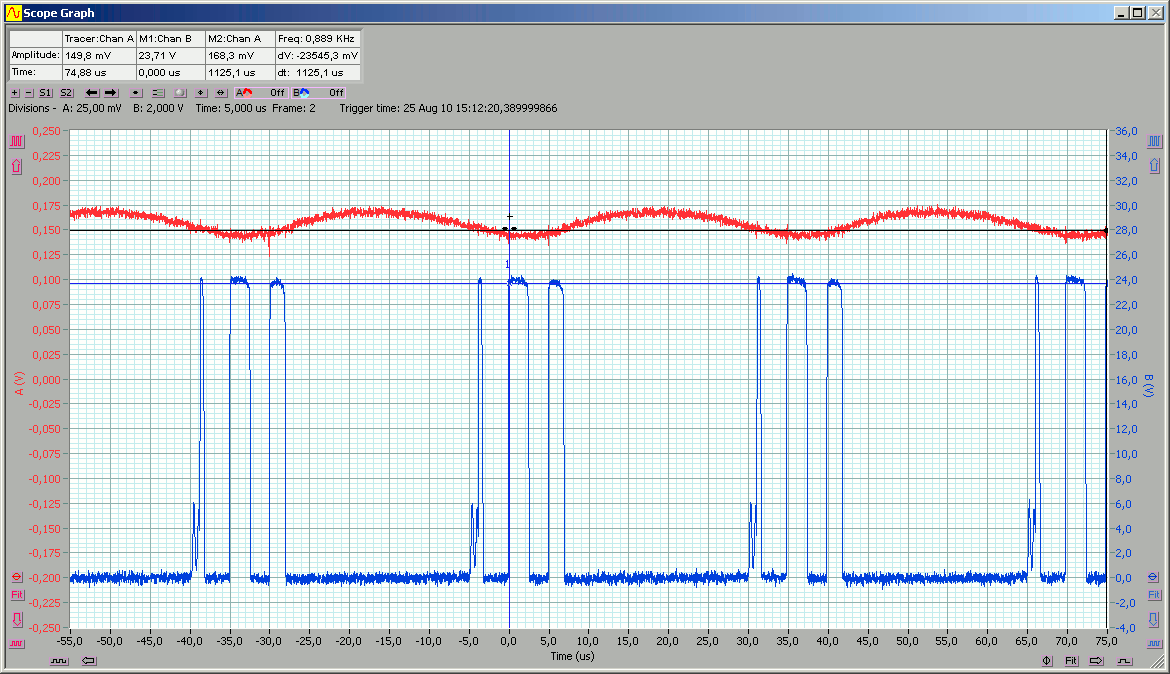Click the Frame: 2 readout
This screenshot has width=1170, height=674.
tap(294, 108)
